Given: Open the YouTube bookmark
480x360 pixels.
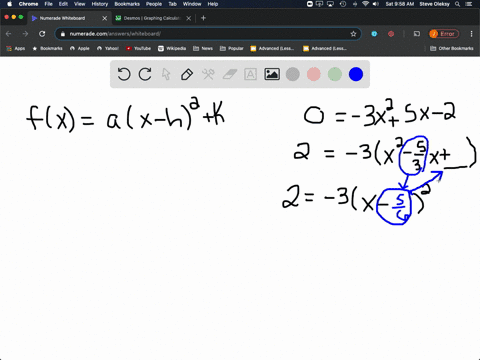Looking at the screenshot, I should pos(138,48).
